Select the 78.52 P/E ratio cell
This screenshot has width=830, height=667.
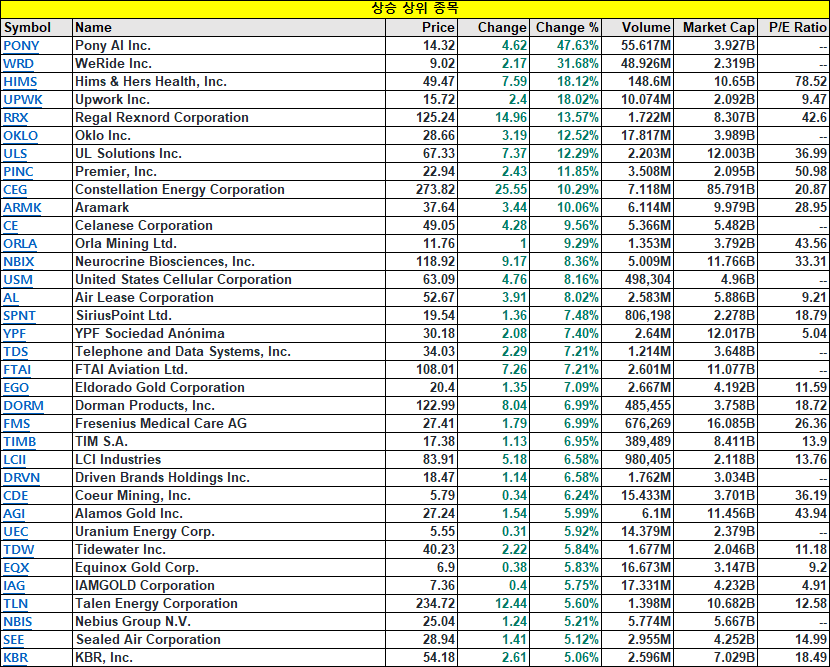pos(794,82)
